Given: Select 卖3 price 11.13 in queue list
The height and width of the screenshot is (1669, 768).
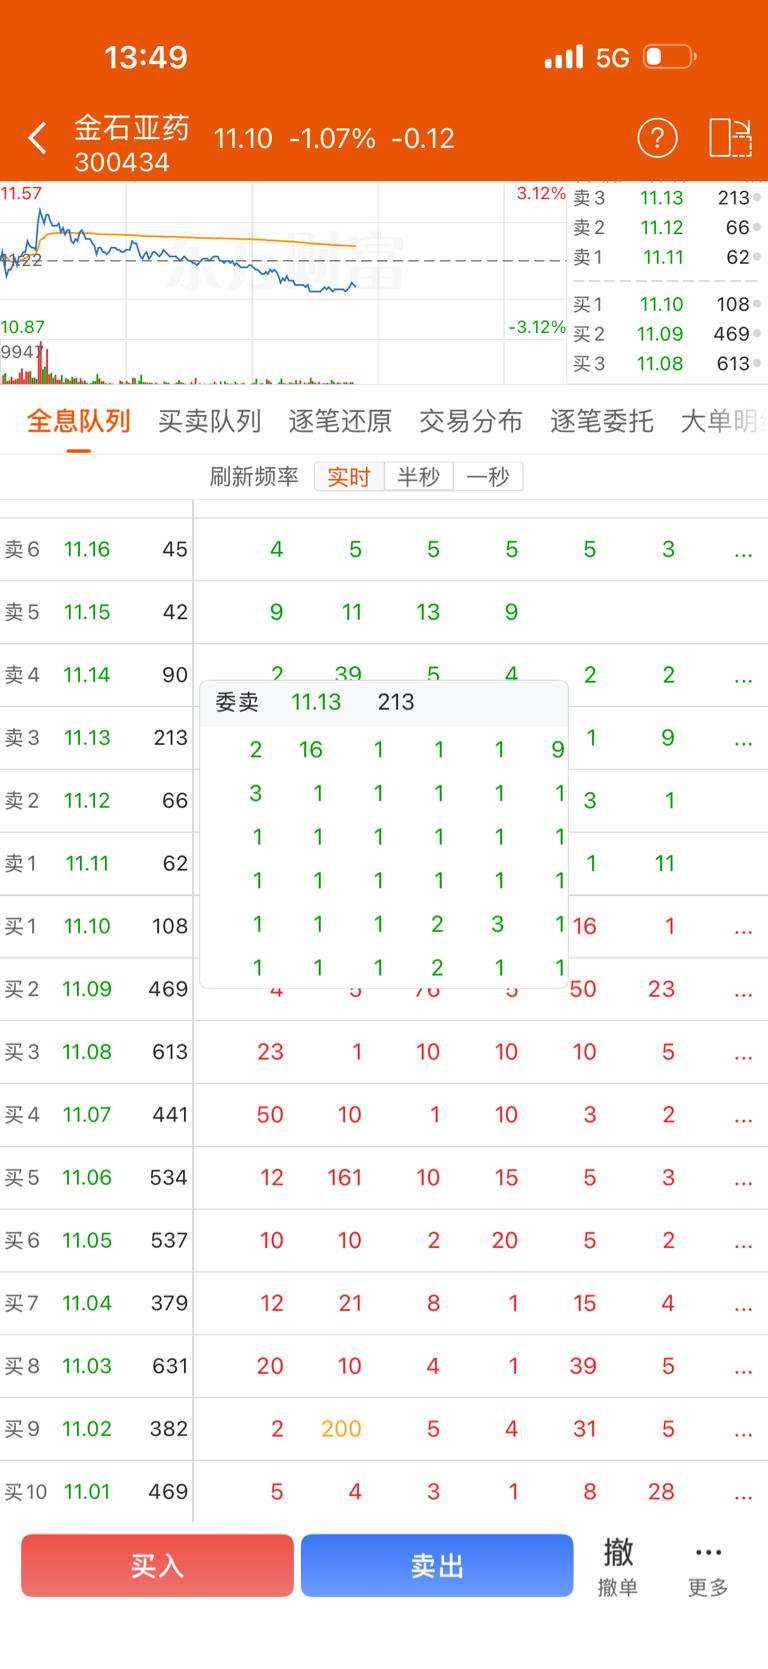Looking at the screenshot, I should (87, 738).
